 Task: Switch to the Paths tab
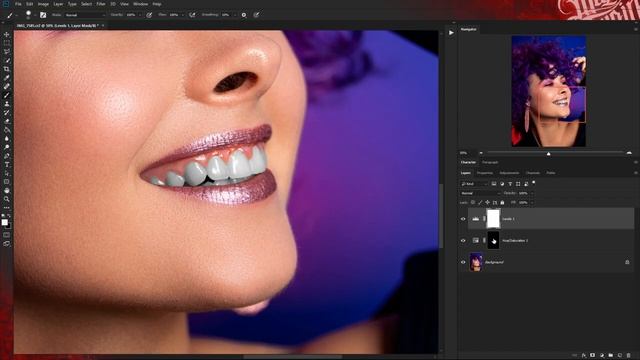[551, 173]
